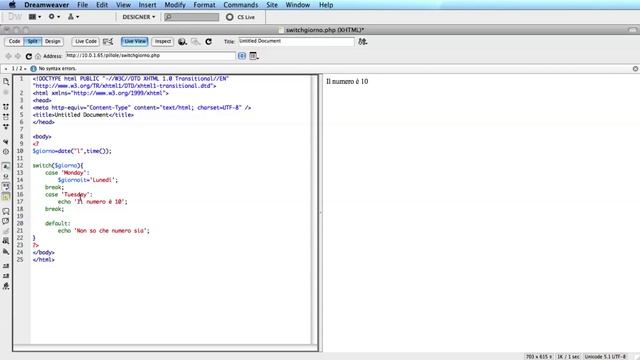Image resolution: width=640 pixels, height=360 pixels.
Task: Click the Indent Code icon
Action: pos(6,266)
